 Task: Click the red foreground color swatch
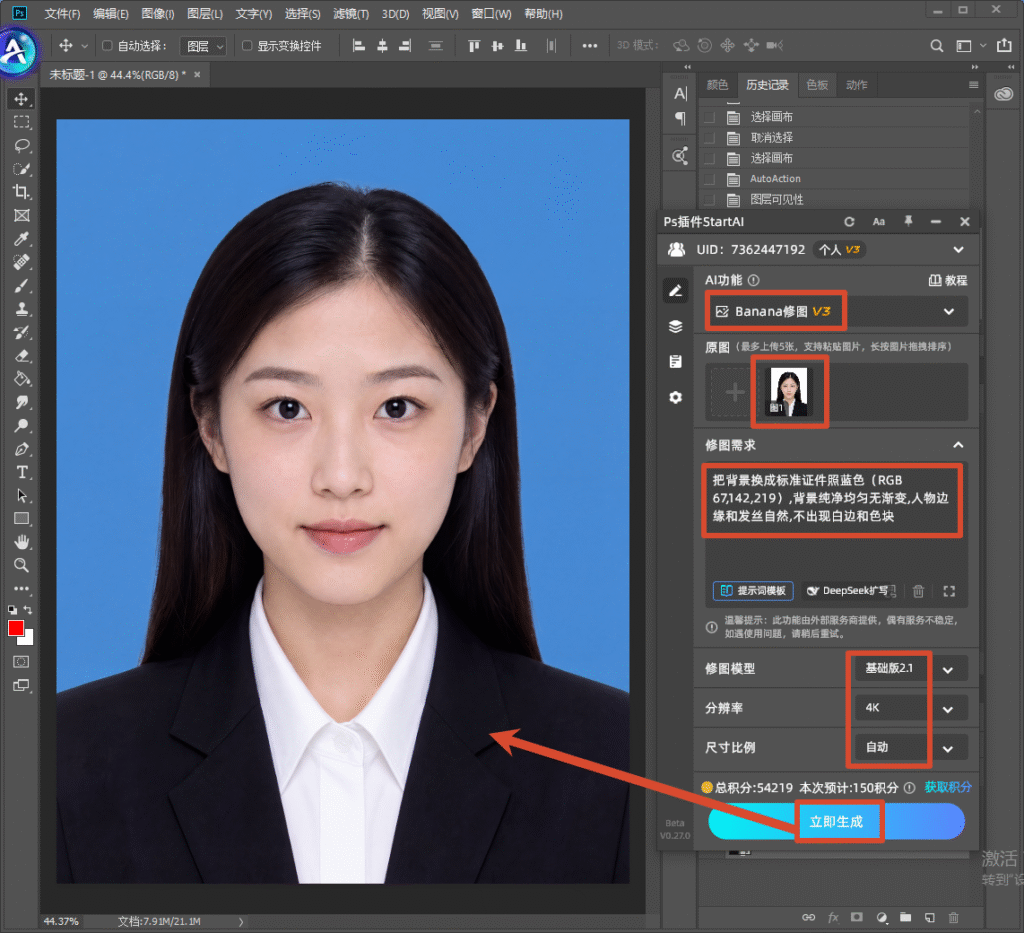16,628
